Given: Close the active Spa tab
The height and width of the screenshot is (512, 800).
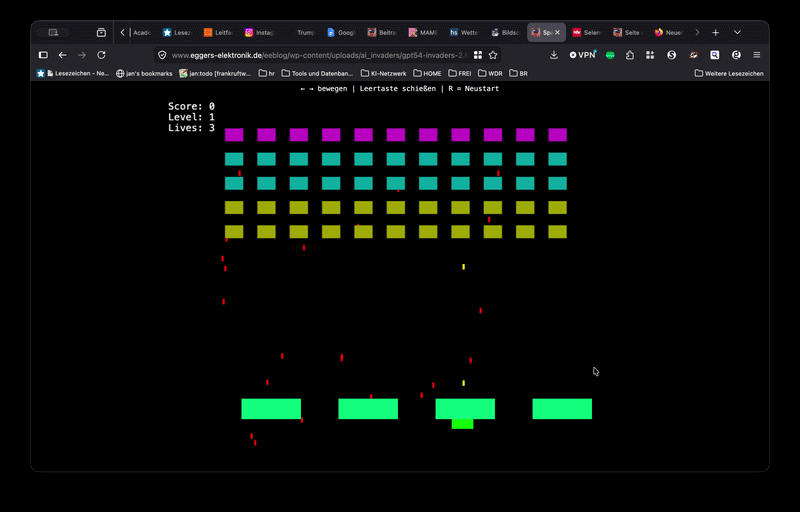Looking at the screenshot, I should pos(558,33).
